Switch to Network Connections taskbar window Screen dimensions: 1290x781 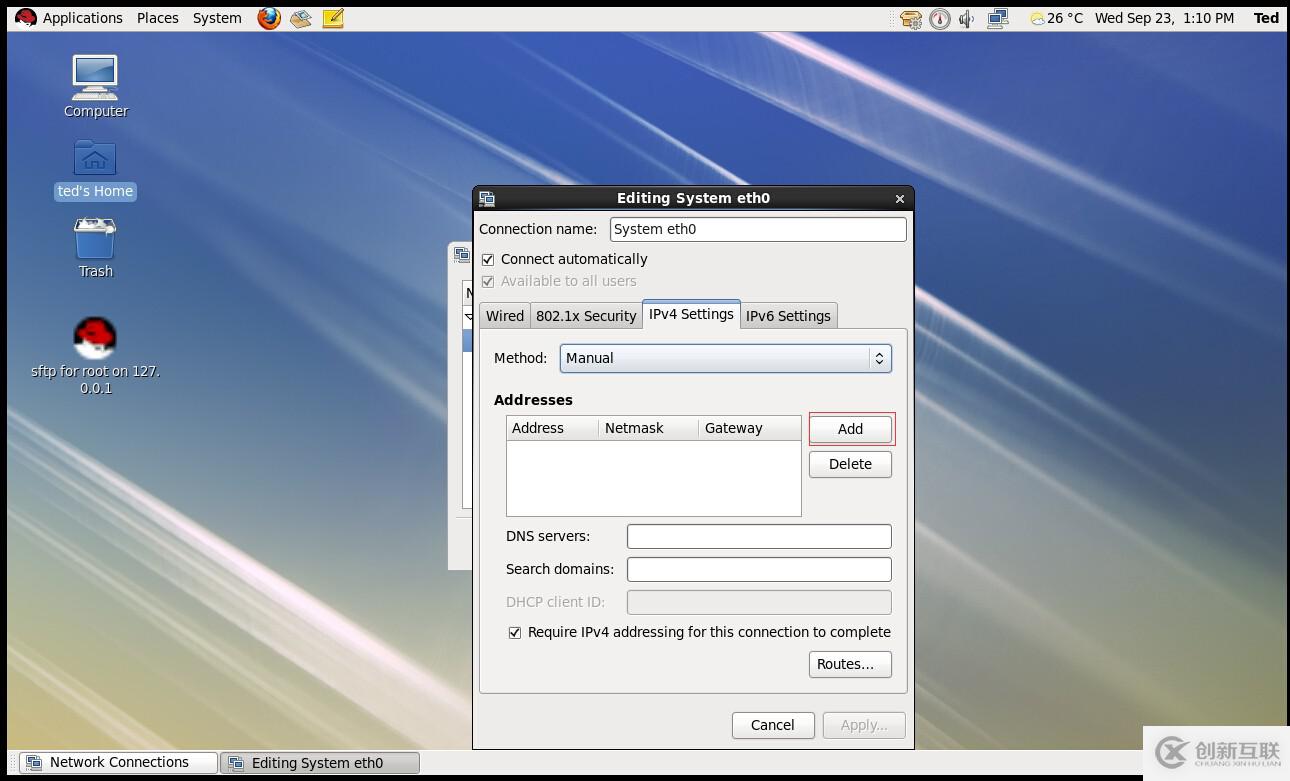click(118, 762)
